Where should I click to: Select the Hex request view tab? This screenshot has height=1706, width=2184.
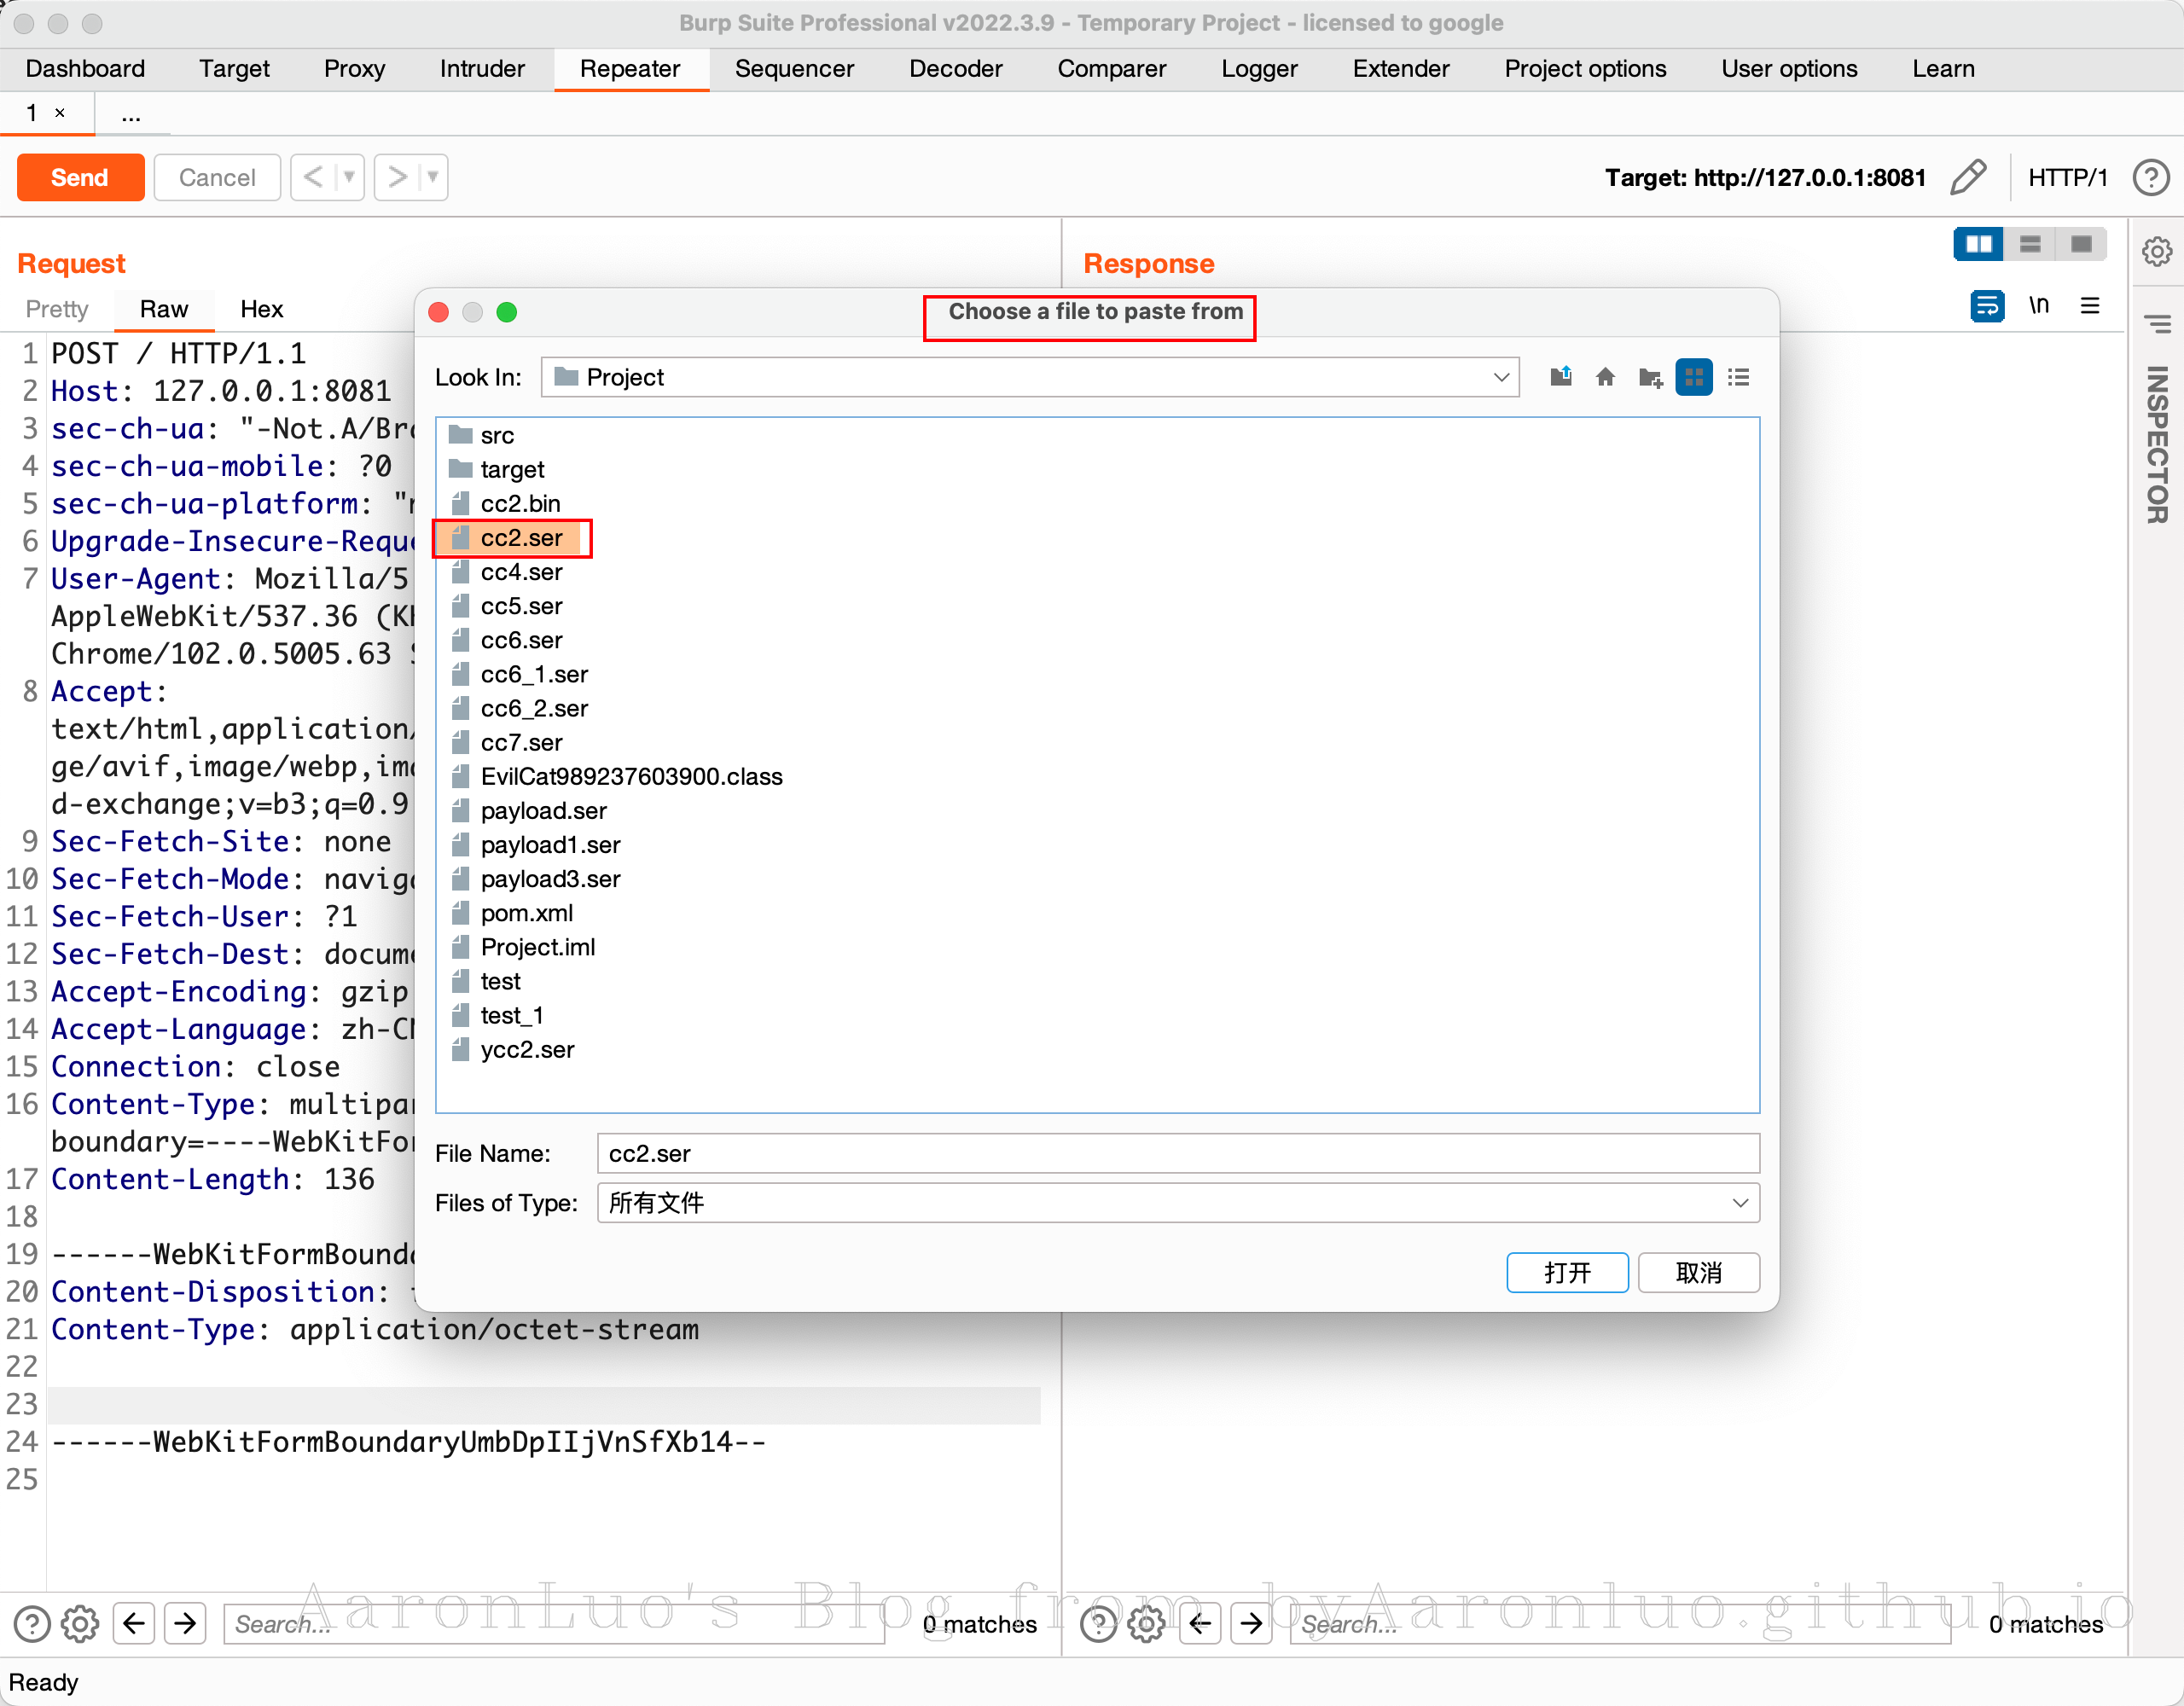coord(261,309)
